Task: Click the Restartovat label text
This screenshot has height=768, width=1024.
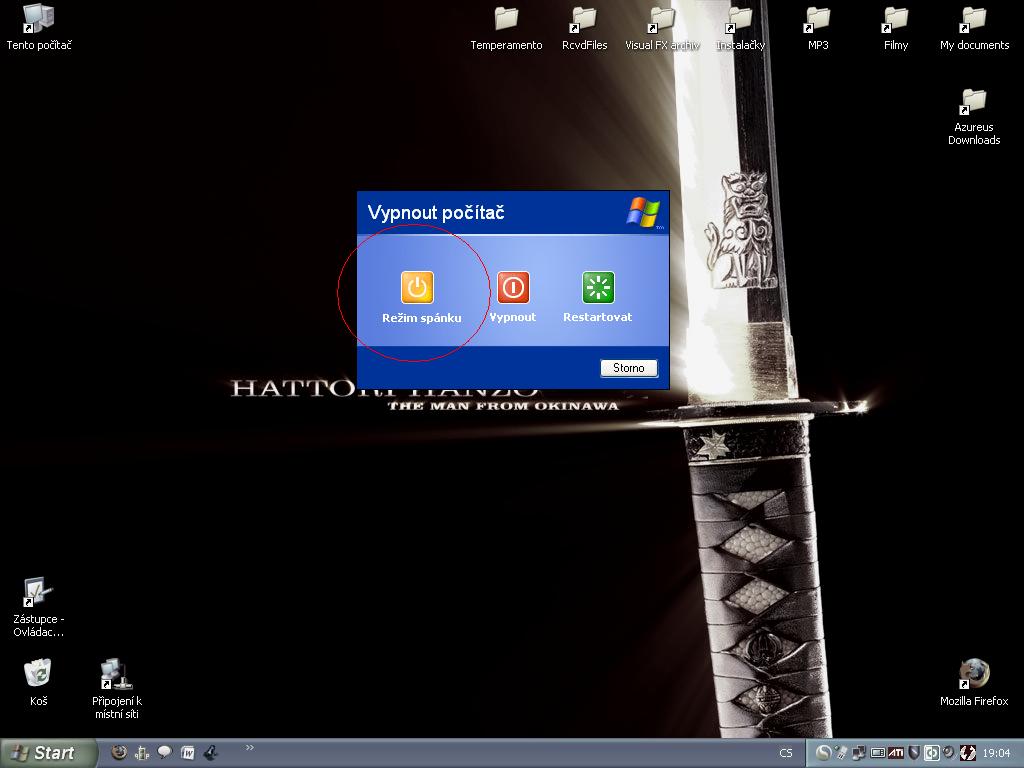Action: coord(598,317)
